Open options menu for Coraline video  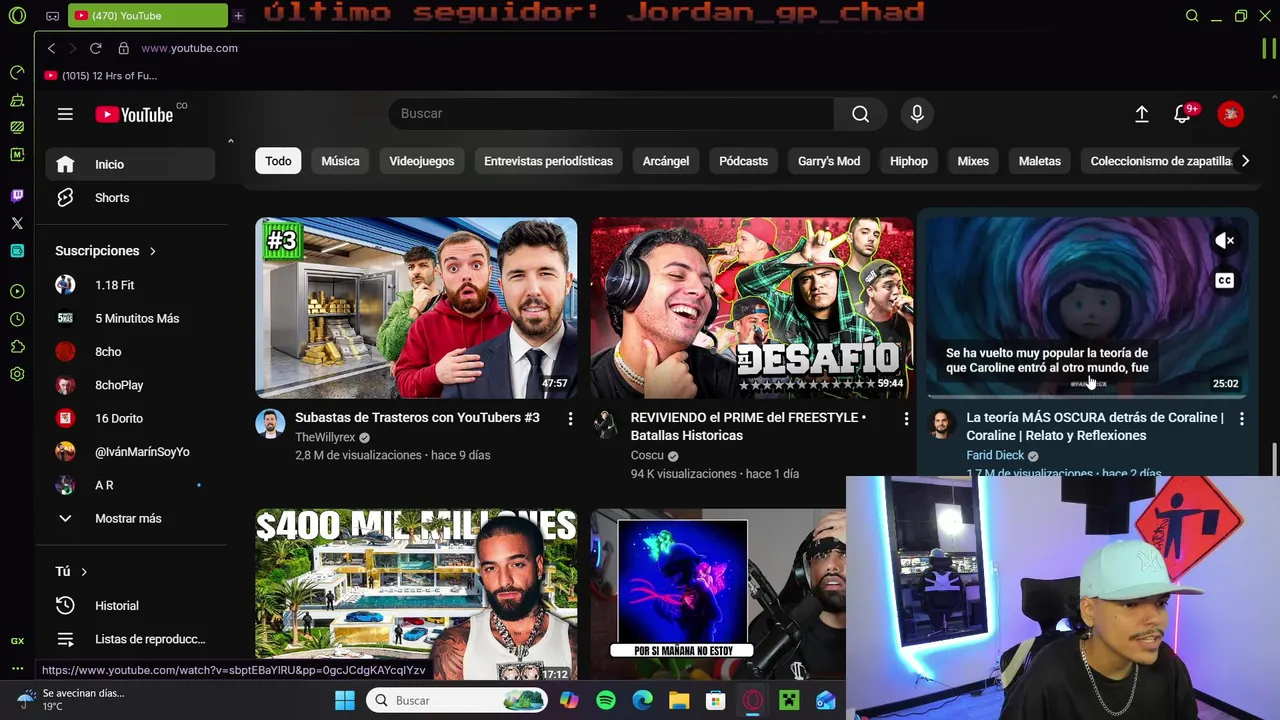[x=1242, y=419]
